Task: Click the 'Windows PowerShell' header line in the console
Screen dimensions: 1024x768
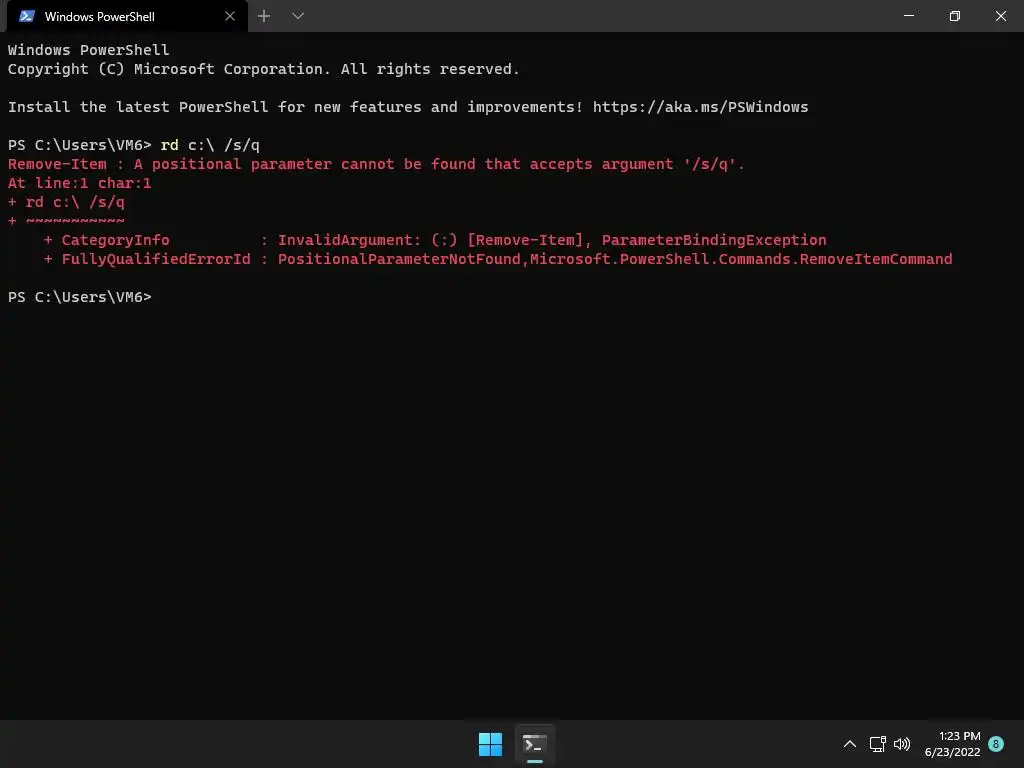Action: point(88,50)
